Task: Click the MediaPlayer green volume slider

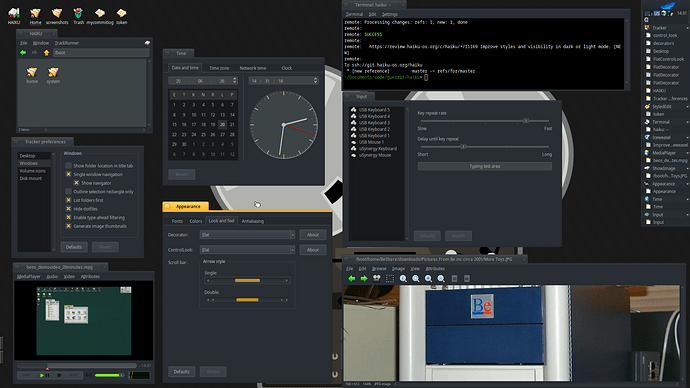Action: [x=109, y=375]
